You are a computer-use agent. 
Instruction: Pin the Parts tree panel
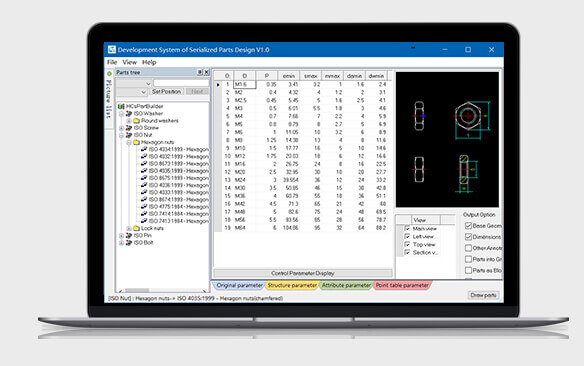pos(200,72)
